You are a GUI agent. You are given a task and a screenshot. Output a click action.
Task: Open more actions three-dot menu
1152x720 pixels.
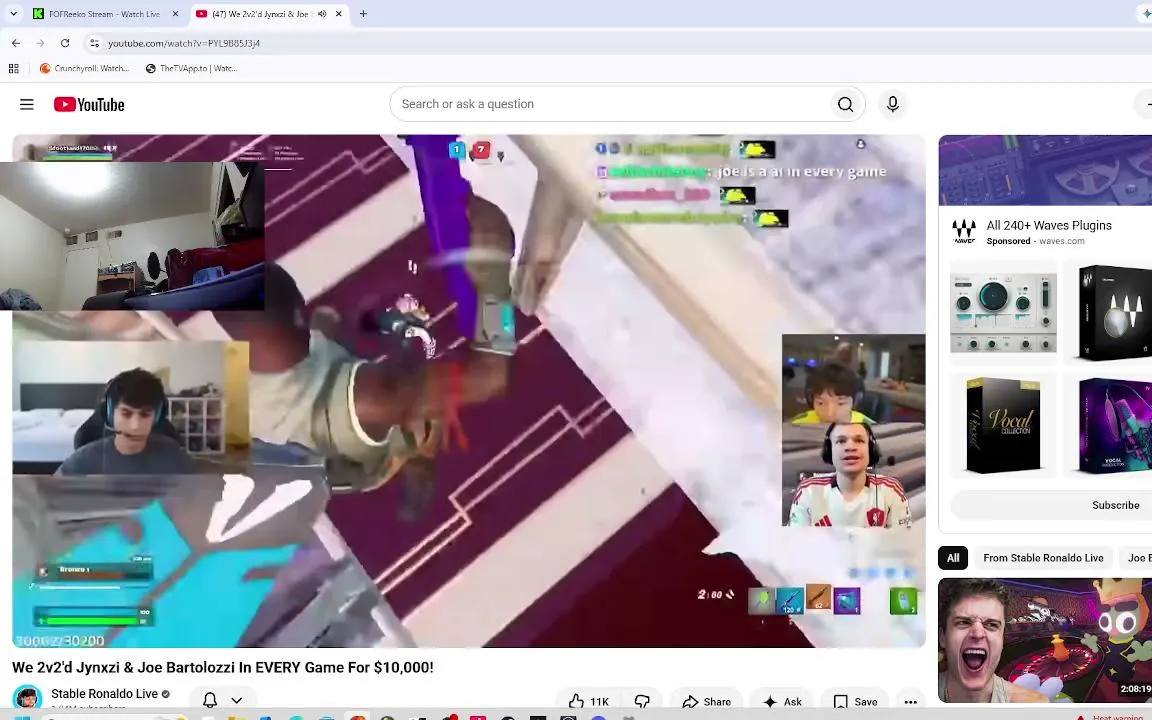point(910,702)
